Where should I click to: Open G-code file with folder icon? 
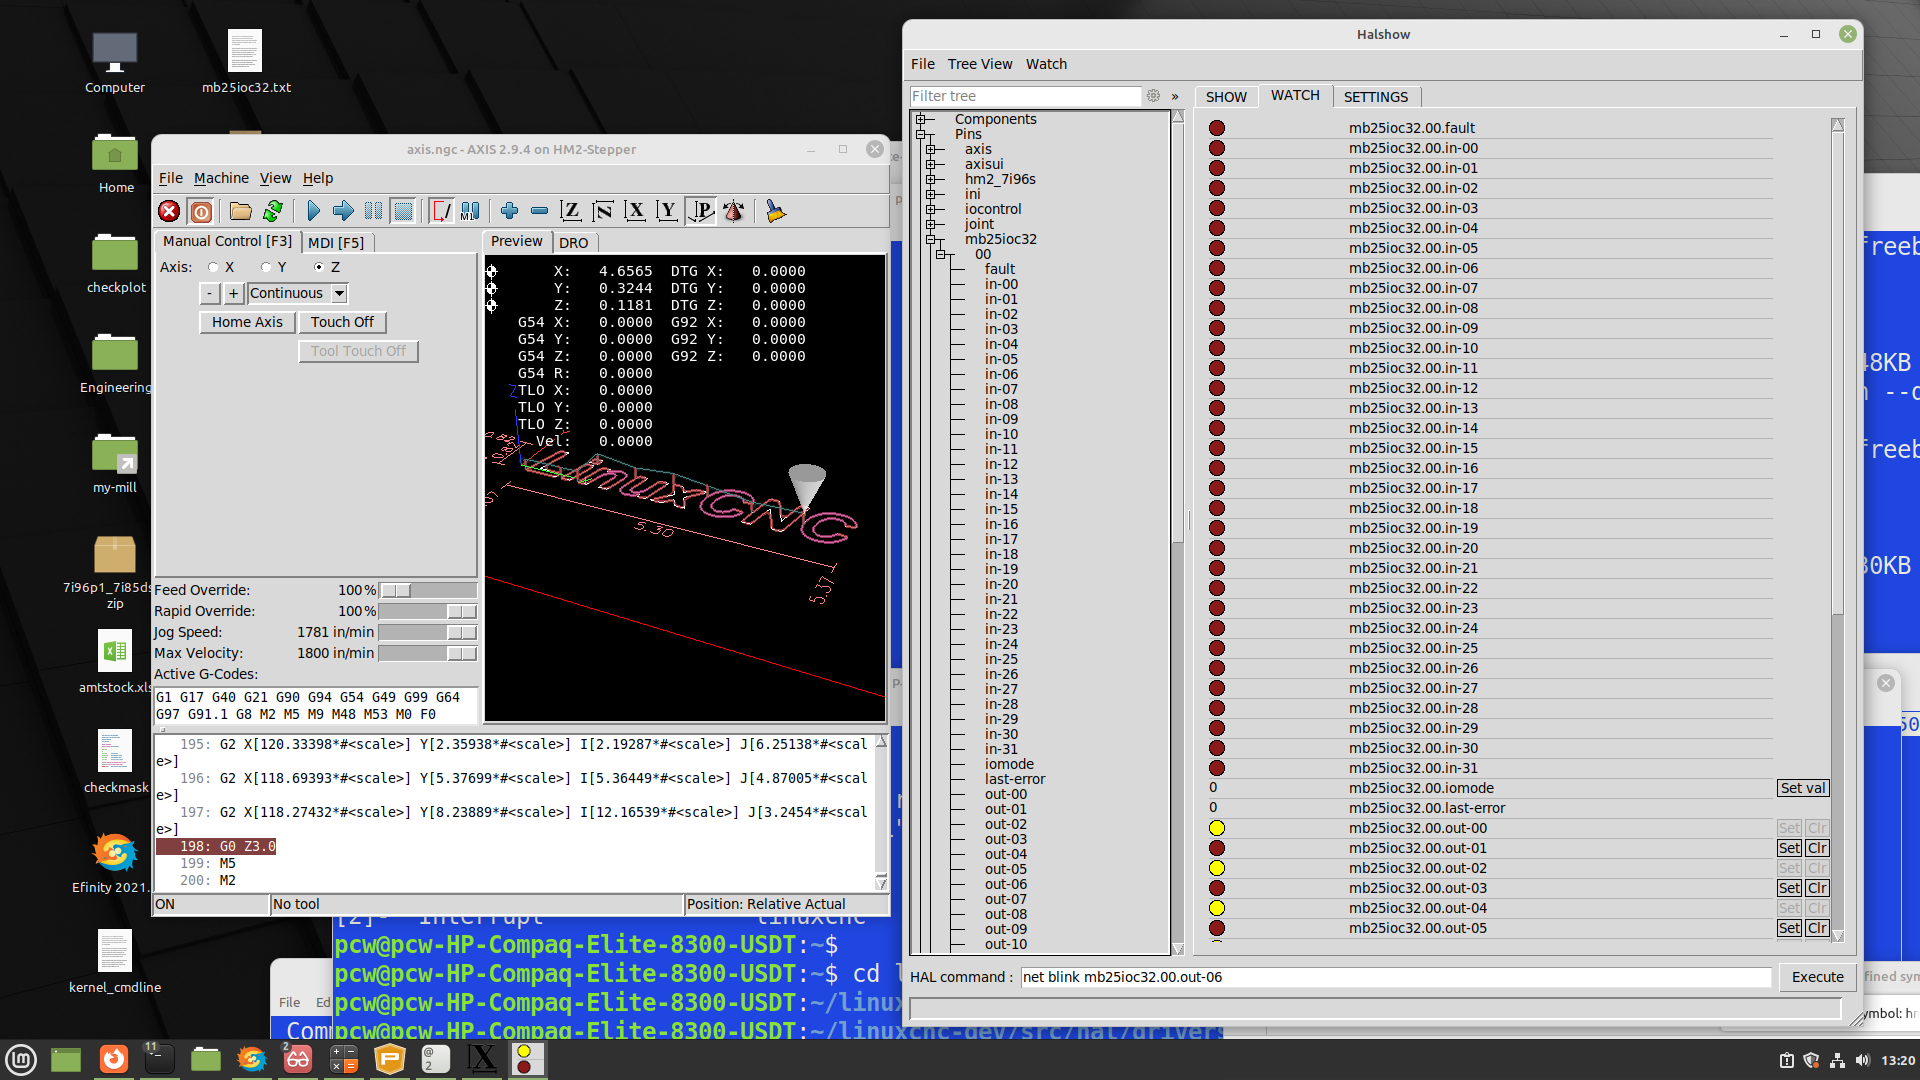(x=240, y=211)
